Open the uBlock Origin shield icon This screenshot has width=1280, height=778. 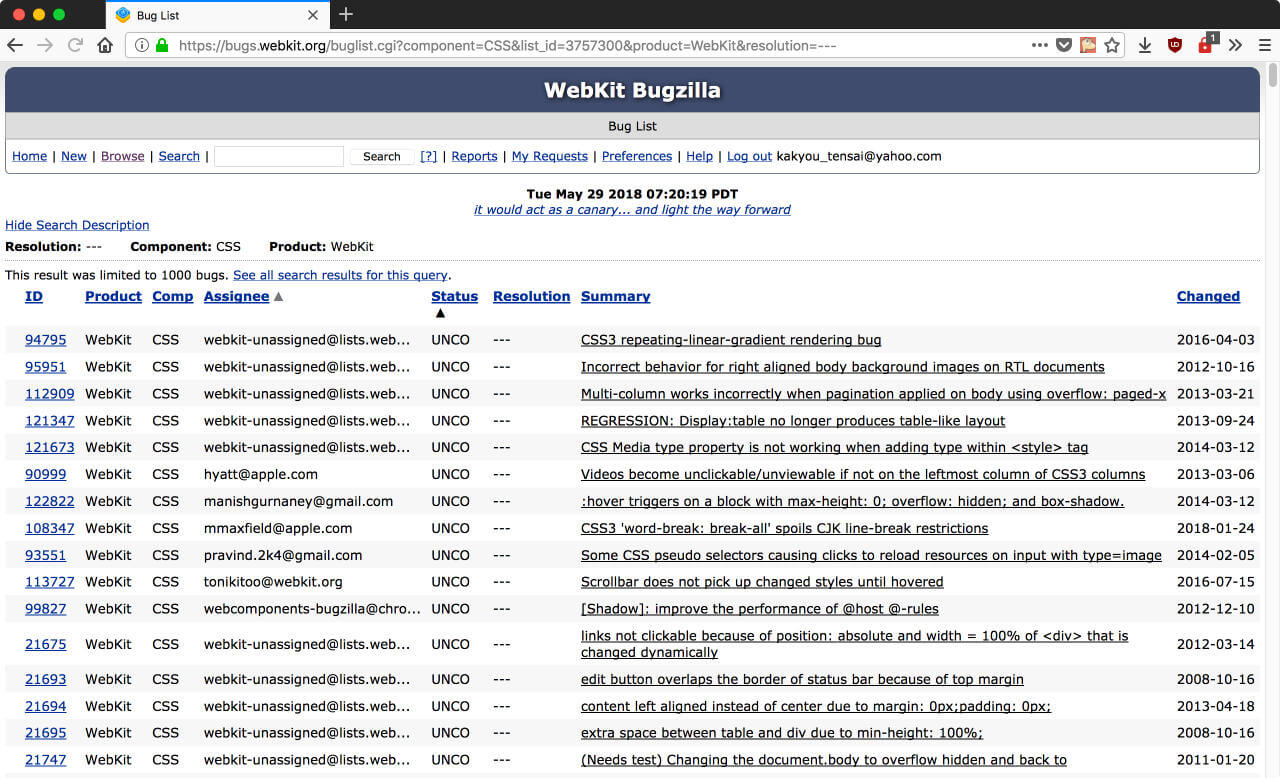tap(1174, 45)
